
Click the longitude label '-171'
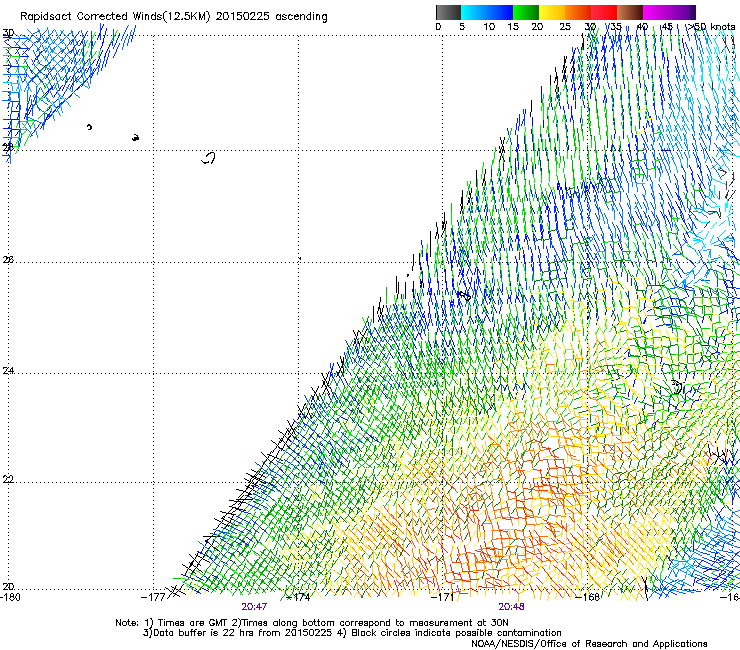coord(442,598)
